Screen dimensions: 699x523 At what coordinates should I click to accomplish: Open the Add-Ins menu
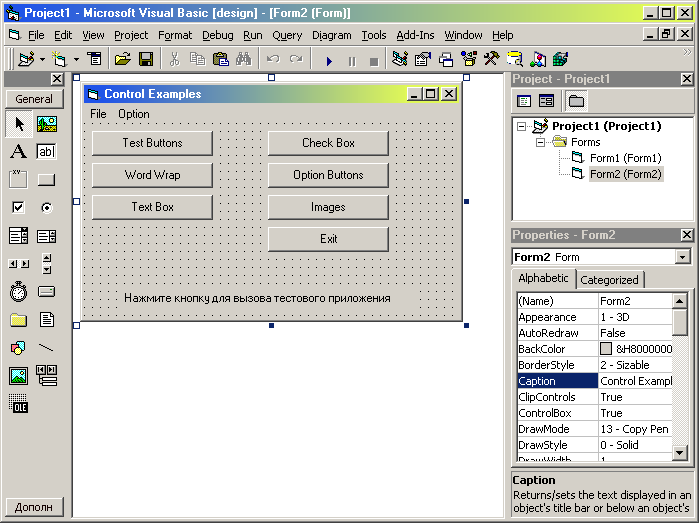point(415,35)
